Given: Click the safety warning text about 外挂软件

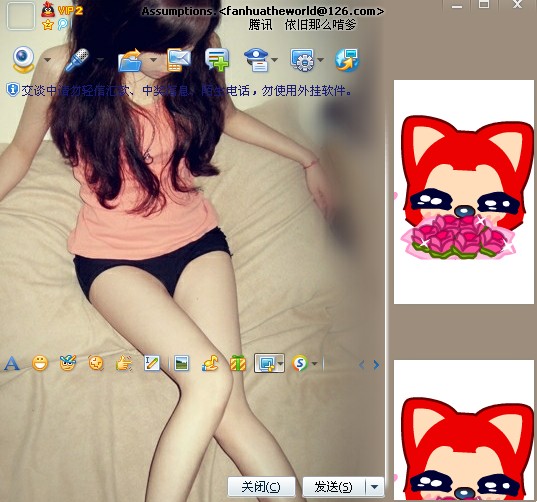Looking at the screenshot, I should [186, 91].
